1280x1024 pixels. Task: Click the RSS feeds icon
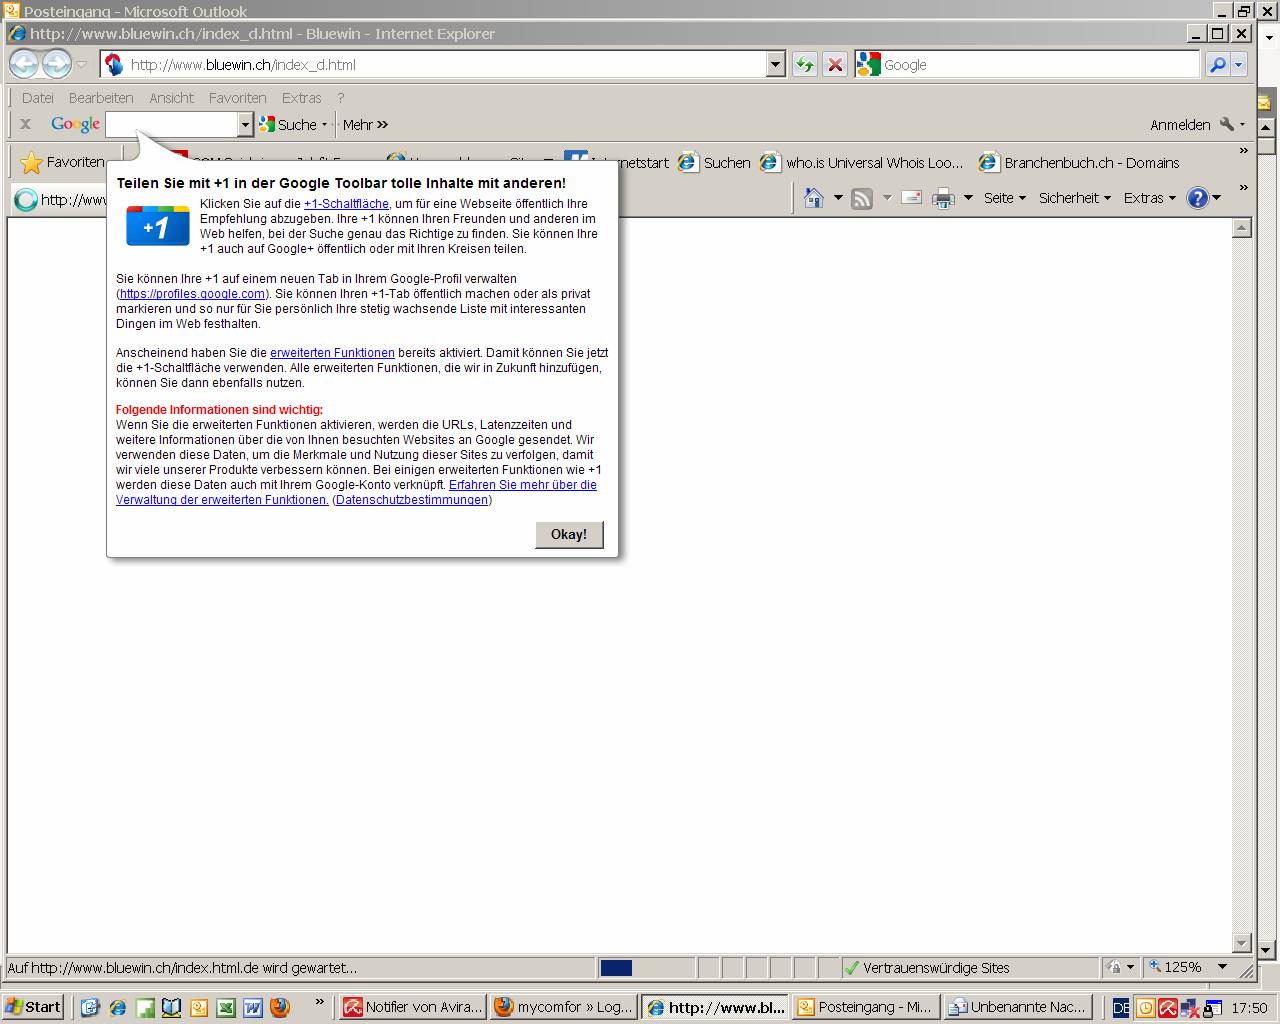(x=861, y=198)
